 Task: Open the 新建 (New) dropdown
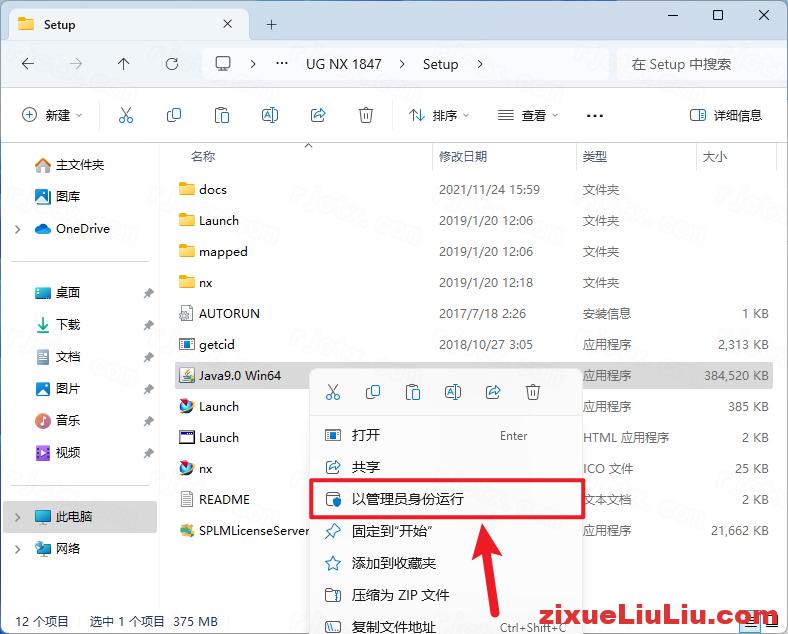52,116
